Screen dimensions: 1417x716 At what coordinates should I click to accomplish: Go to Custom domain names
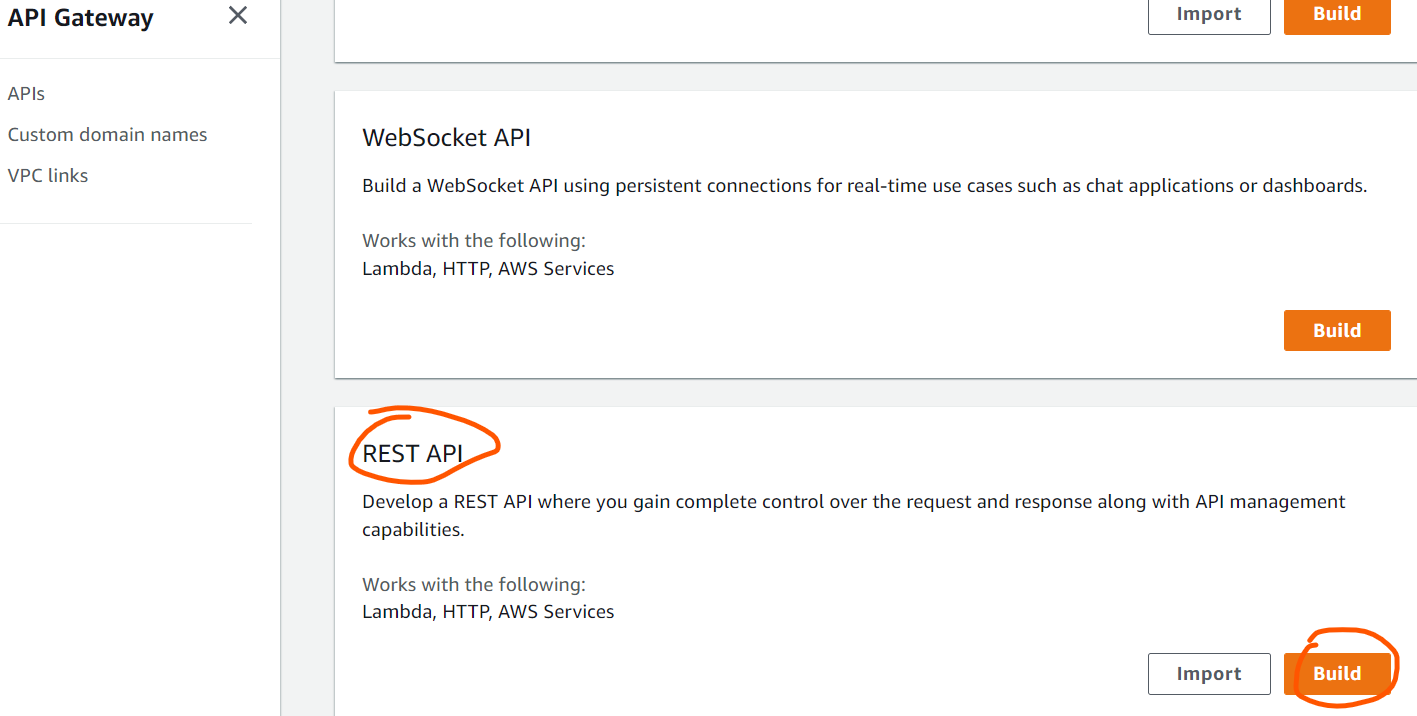[107, 134]
